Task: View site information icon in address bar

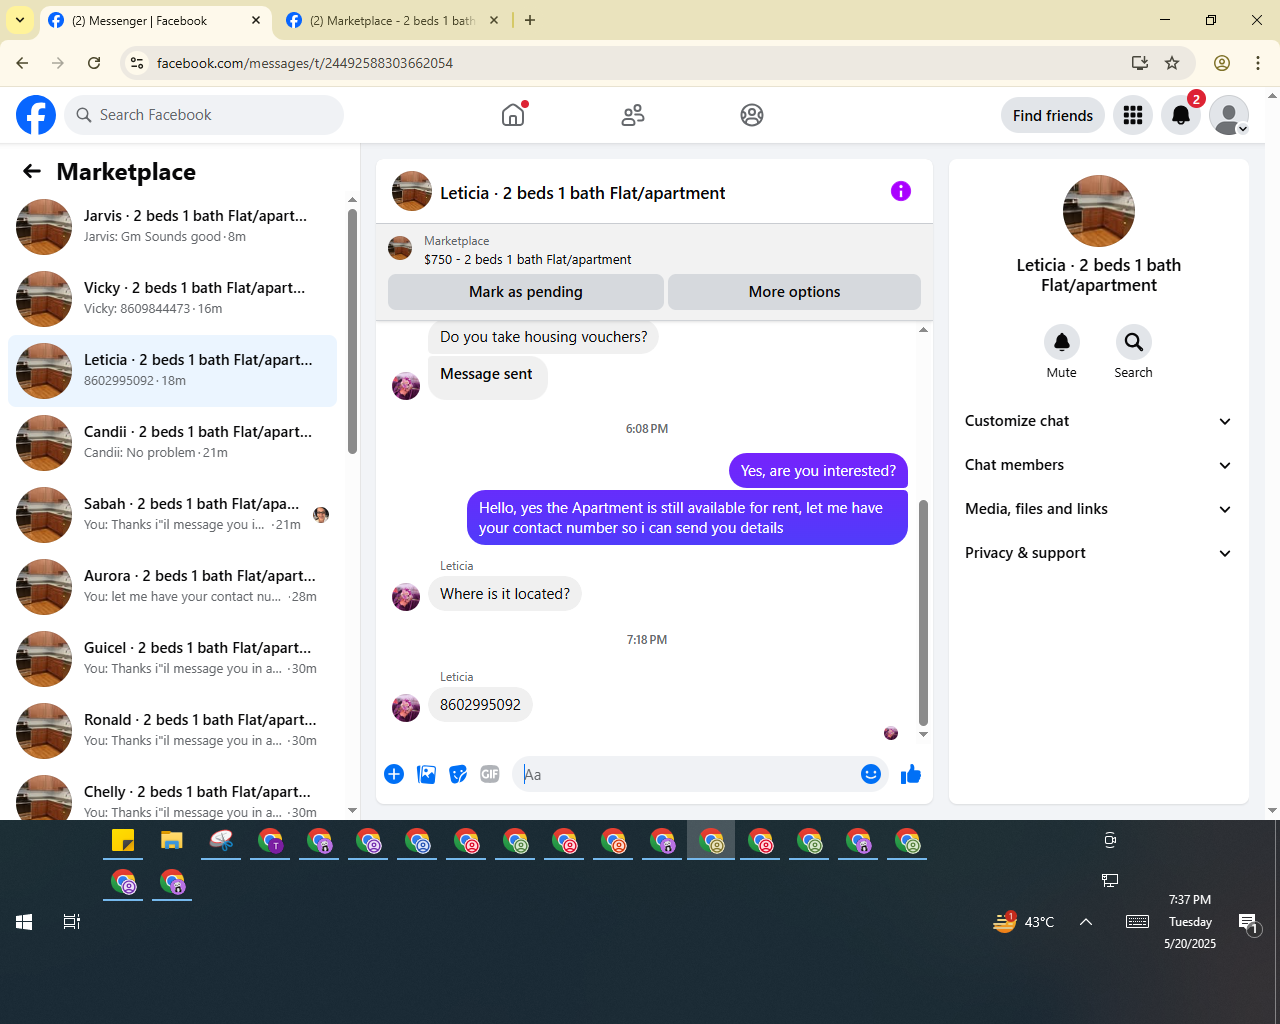Action: (137, 63)
